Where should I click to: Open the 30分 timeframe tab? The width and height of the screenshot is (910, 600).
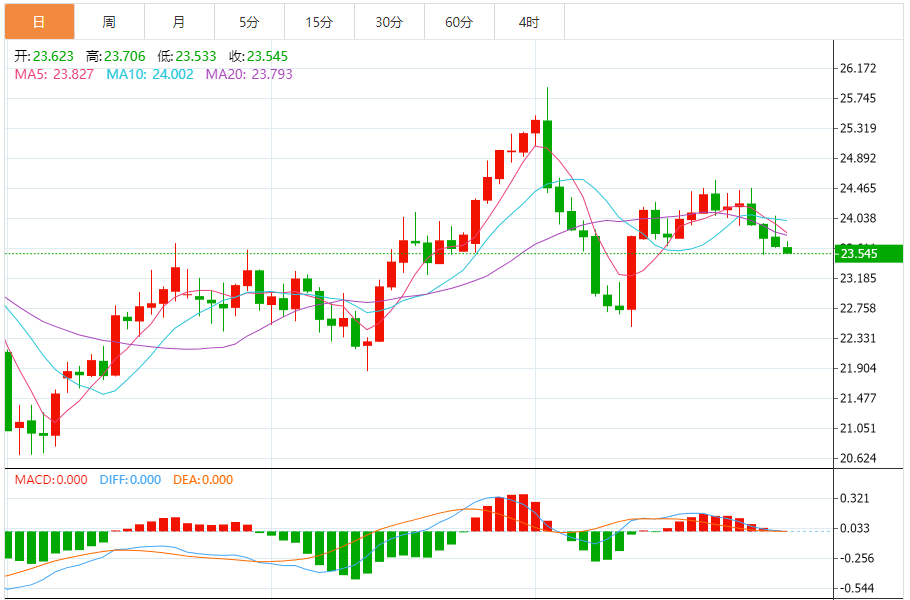coord(389,22)
